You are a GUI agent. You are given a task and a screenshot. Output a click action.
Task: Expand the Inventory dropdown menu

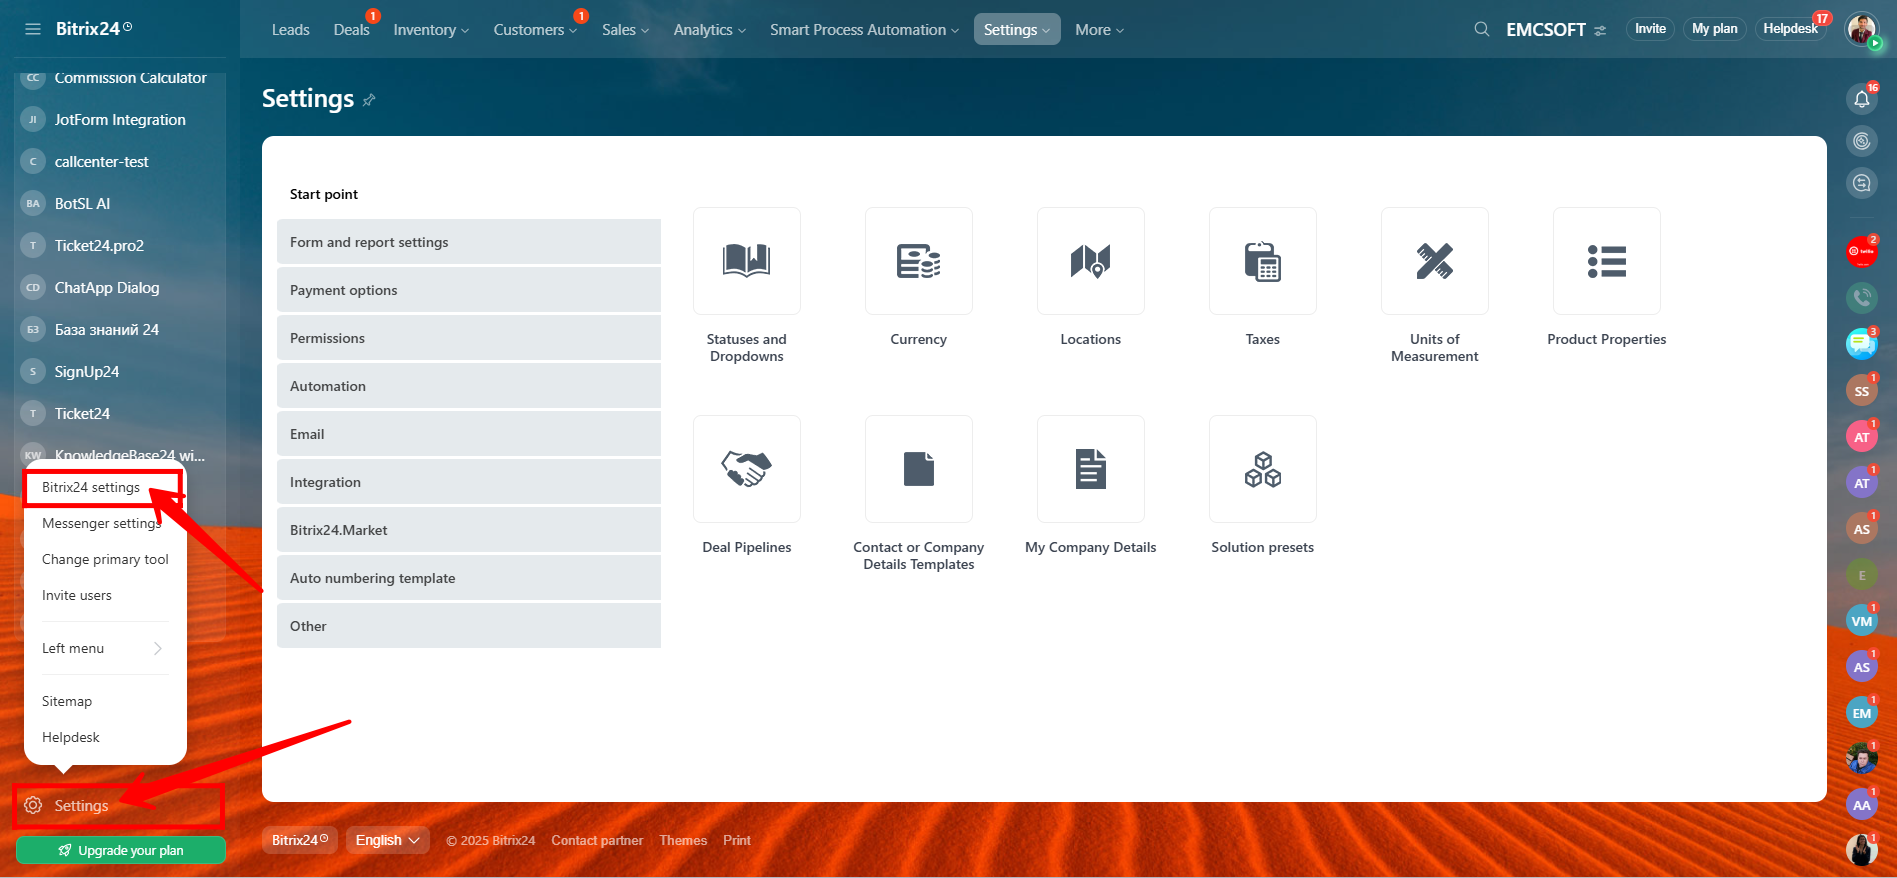(x=431, y=30)
